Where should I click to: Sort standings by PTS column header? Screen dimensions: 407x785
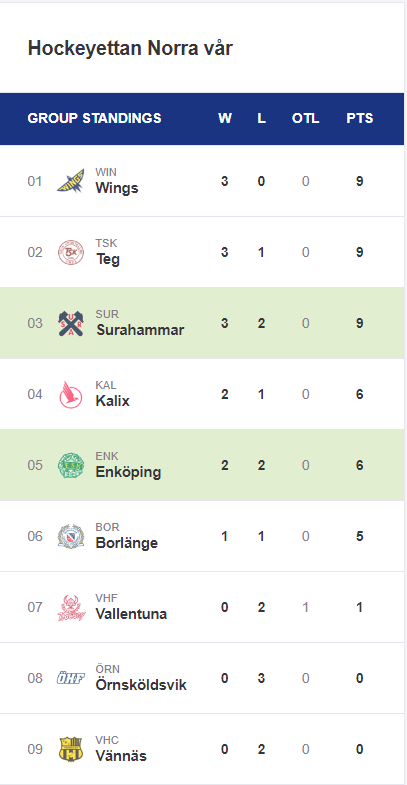point(359,118)
